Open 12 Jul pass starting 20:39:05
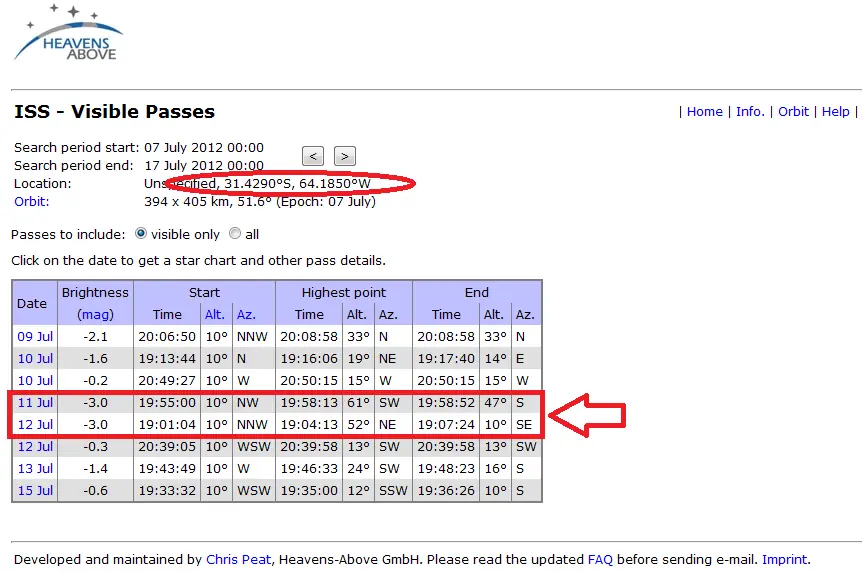Image resolution: width=863 pixels, height=572 pixels. click(35, 446)
